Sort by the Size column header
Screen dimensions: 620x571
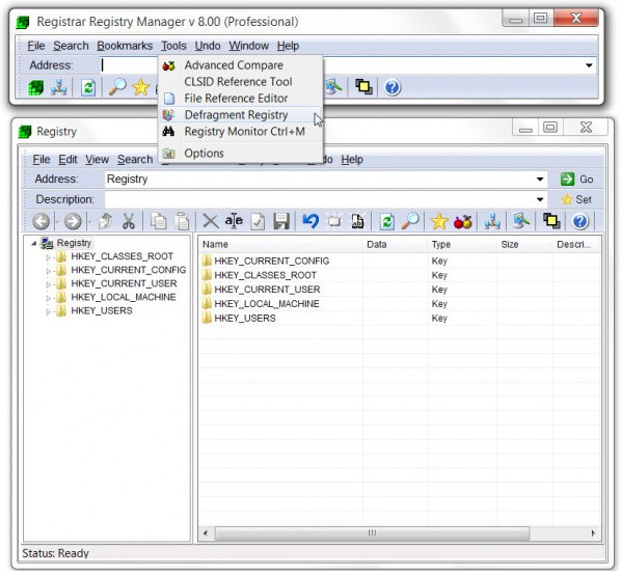tap(524, 245)
